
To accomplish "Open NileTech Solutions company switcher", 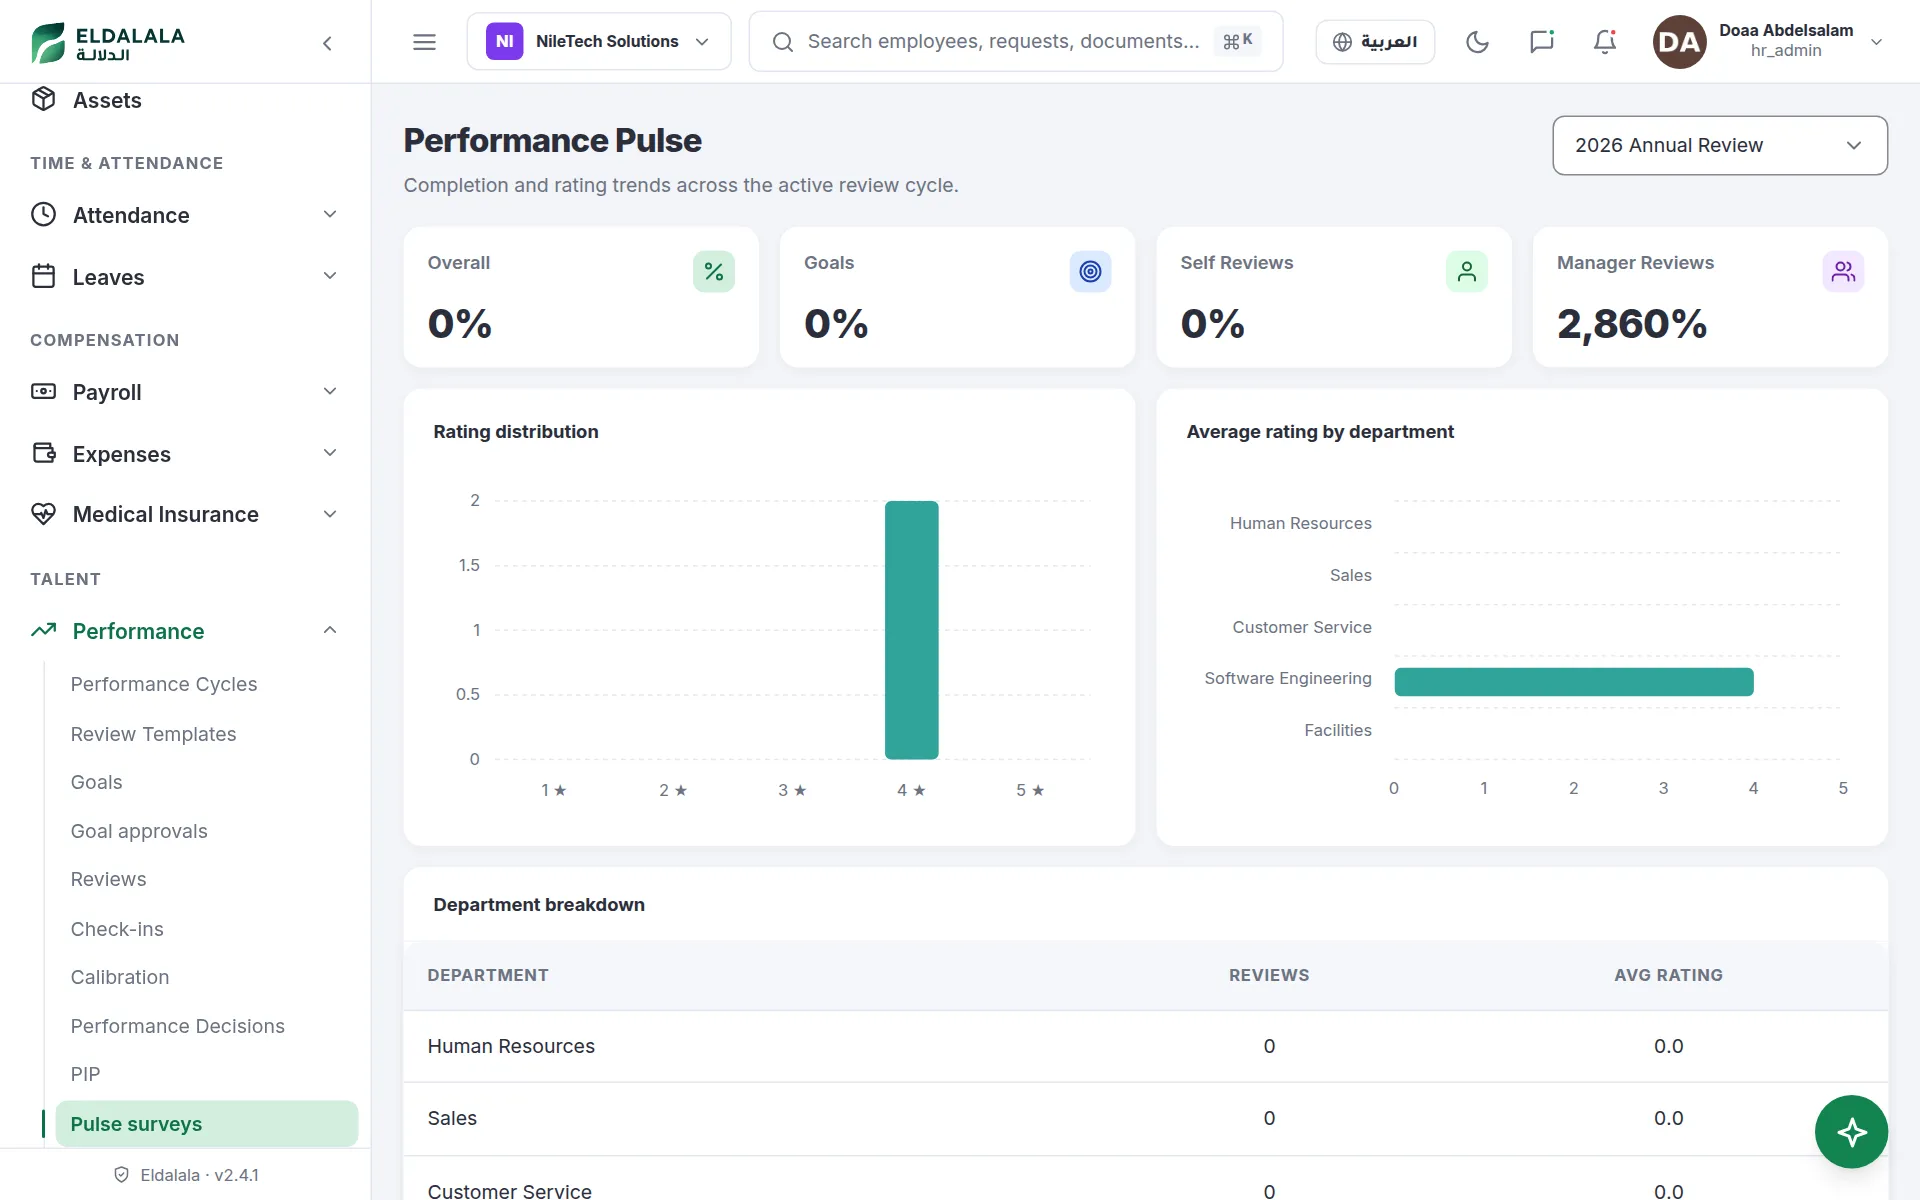I will point(599,42).
